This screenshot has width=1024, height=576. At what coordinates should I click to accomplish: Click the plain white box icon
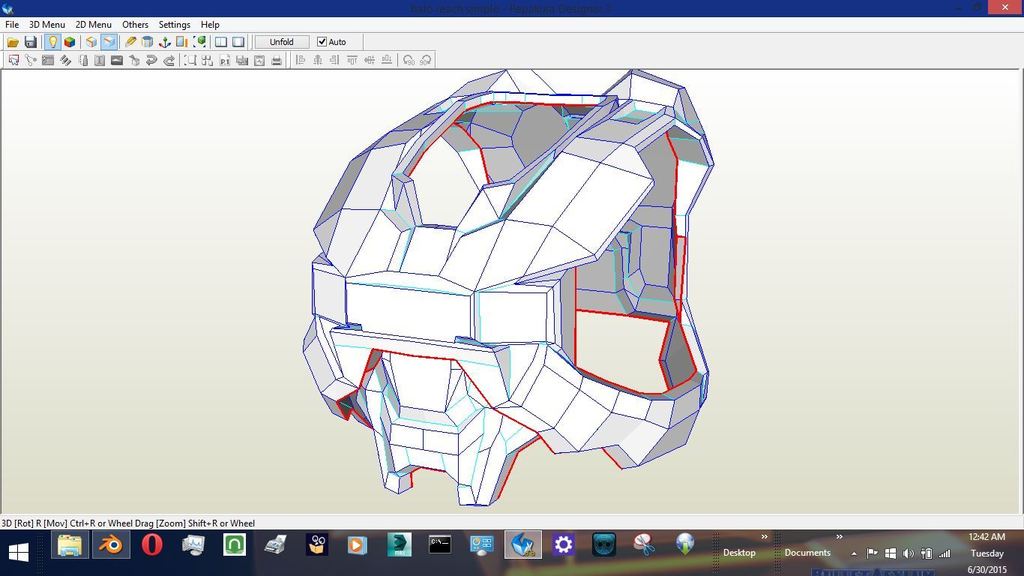coord(91,42)
